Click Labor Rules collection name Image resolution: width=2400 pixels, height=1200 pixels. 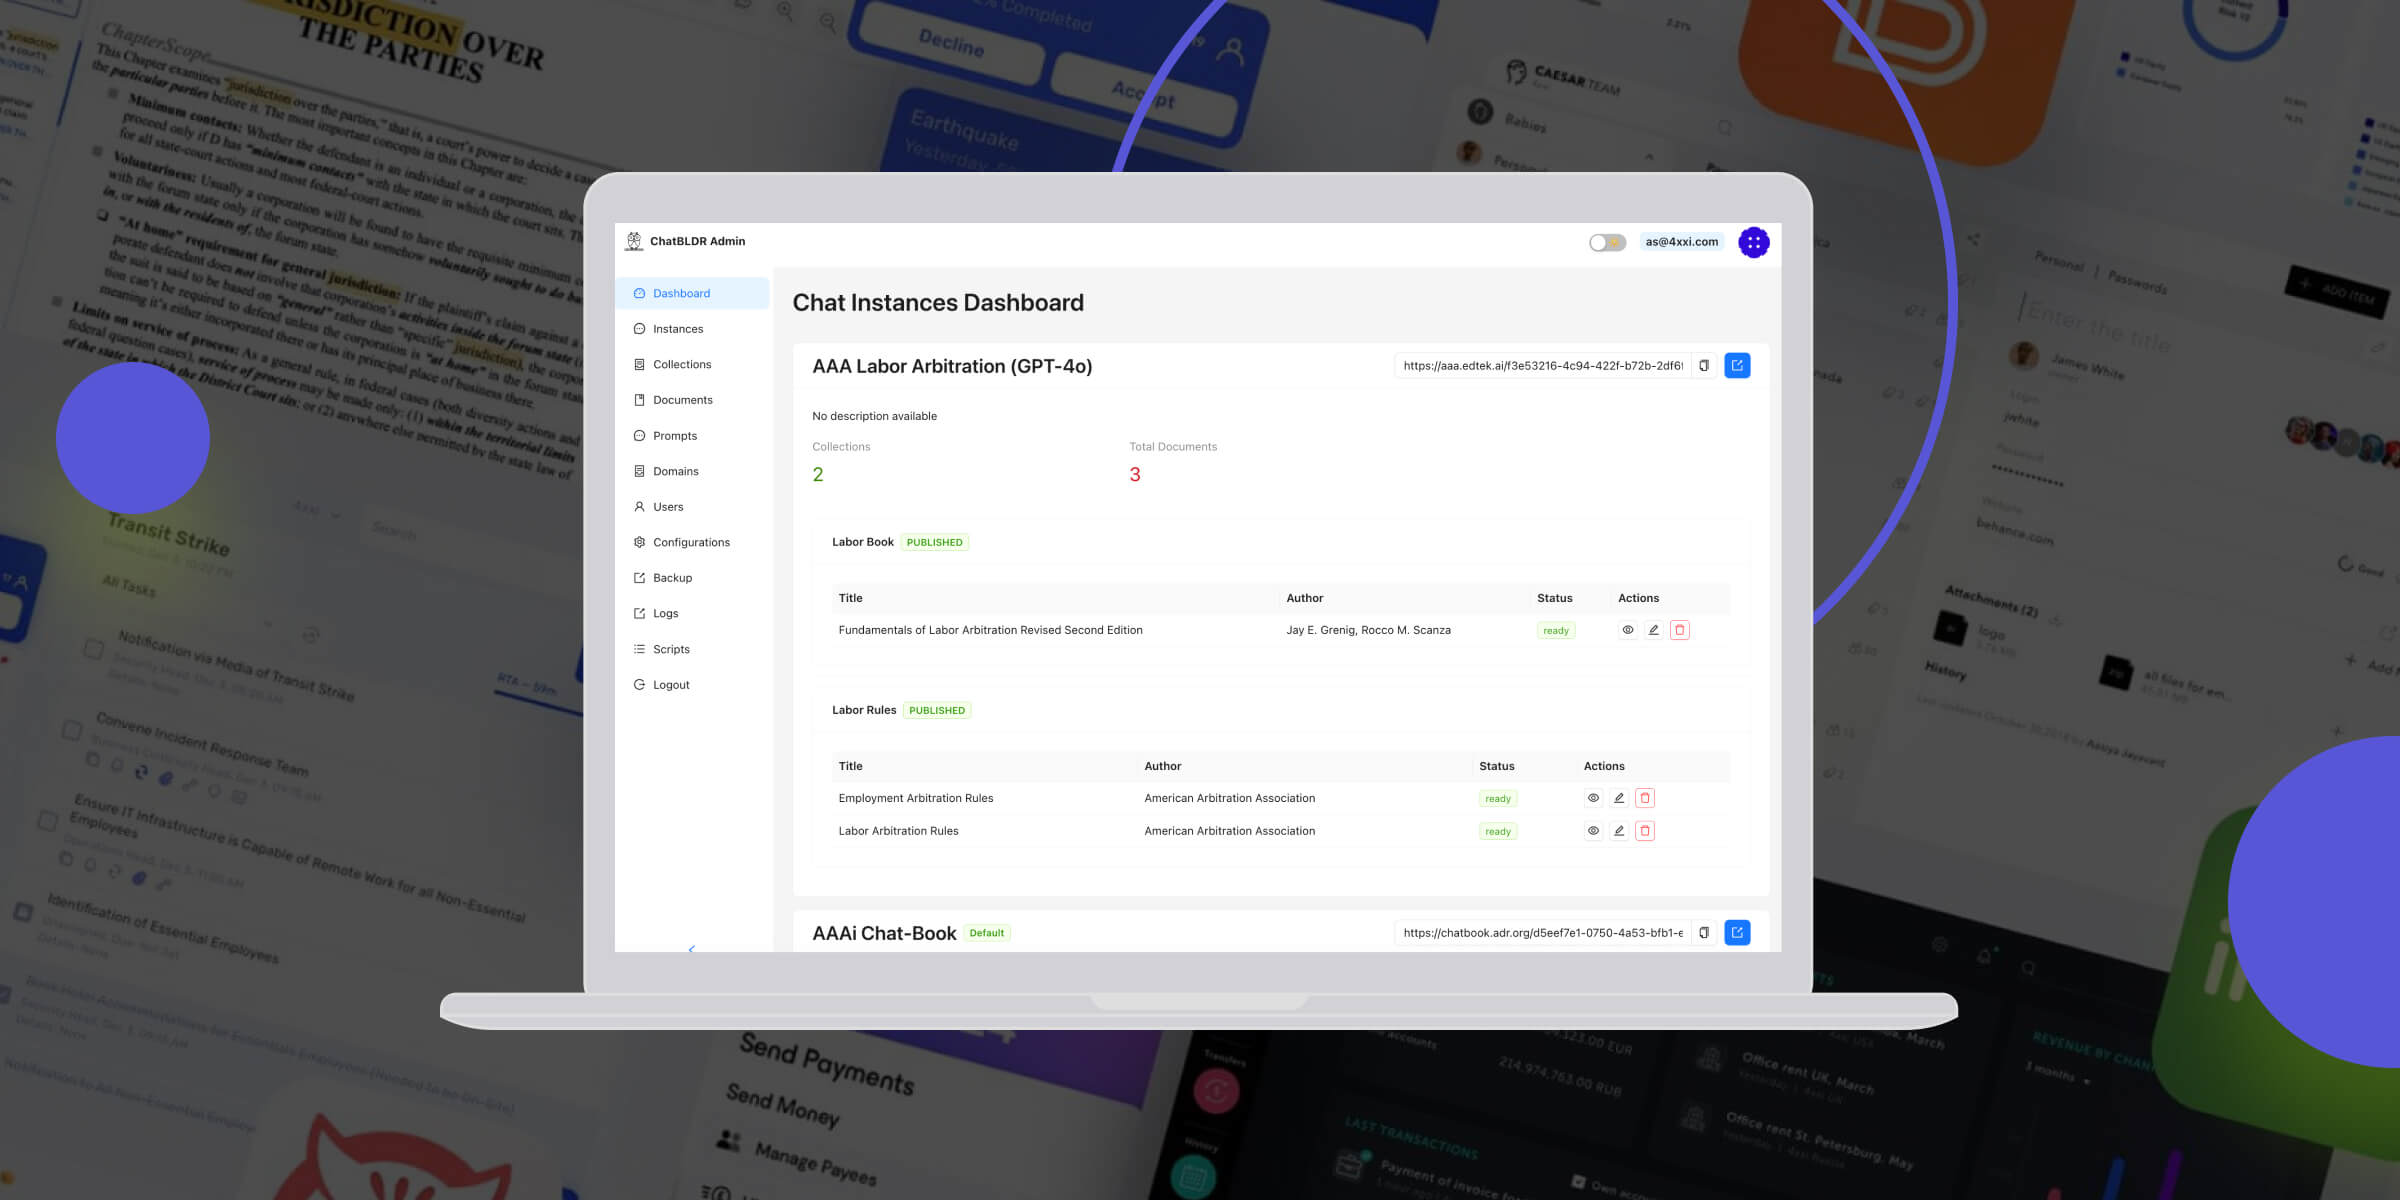tap(864, 710)
